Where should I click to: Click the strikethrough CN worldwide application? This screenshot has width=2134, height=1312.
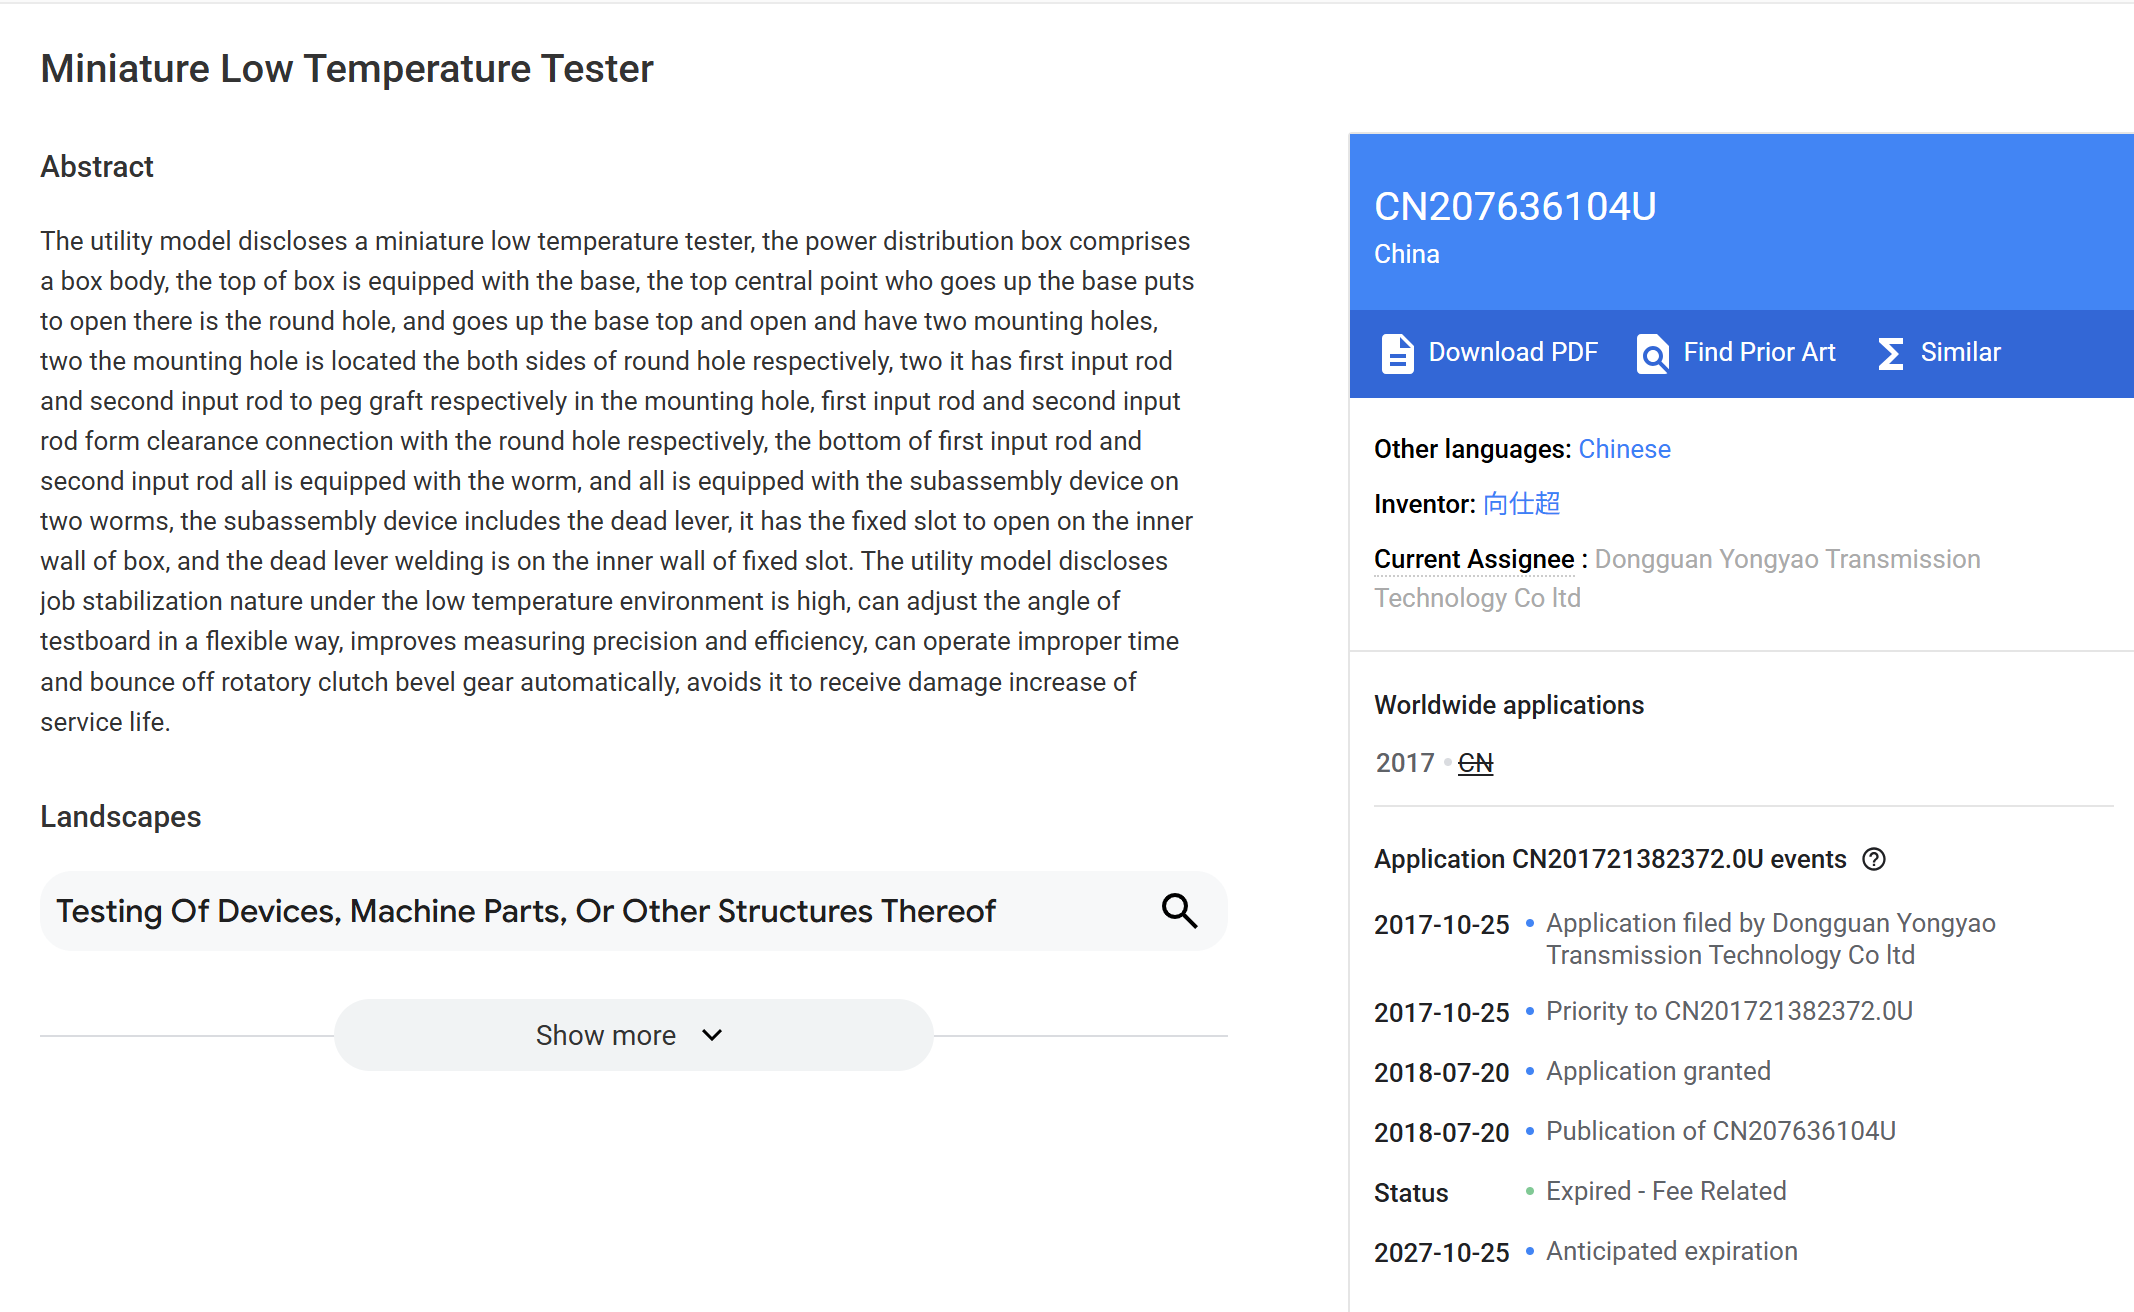tap(1475, 763)
